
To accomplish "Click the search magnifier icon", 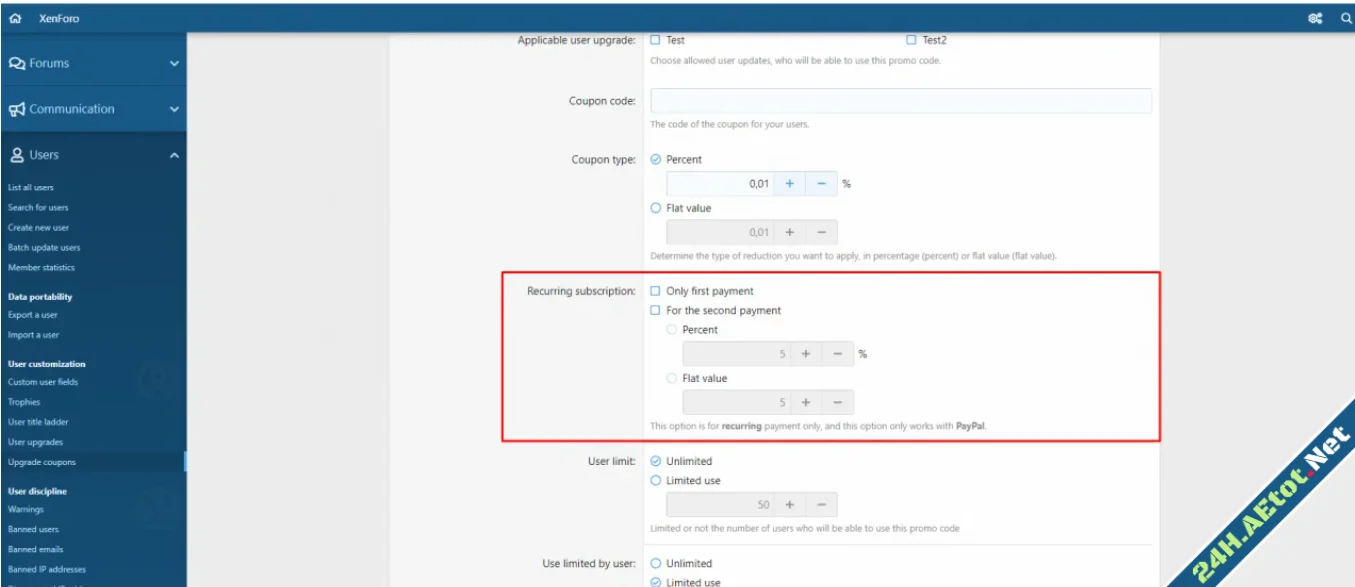I will [1345, 18].
